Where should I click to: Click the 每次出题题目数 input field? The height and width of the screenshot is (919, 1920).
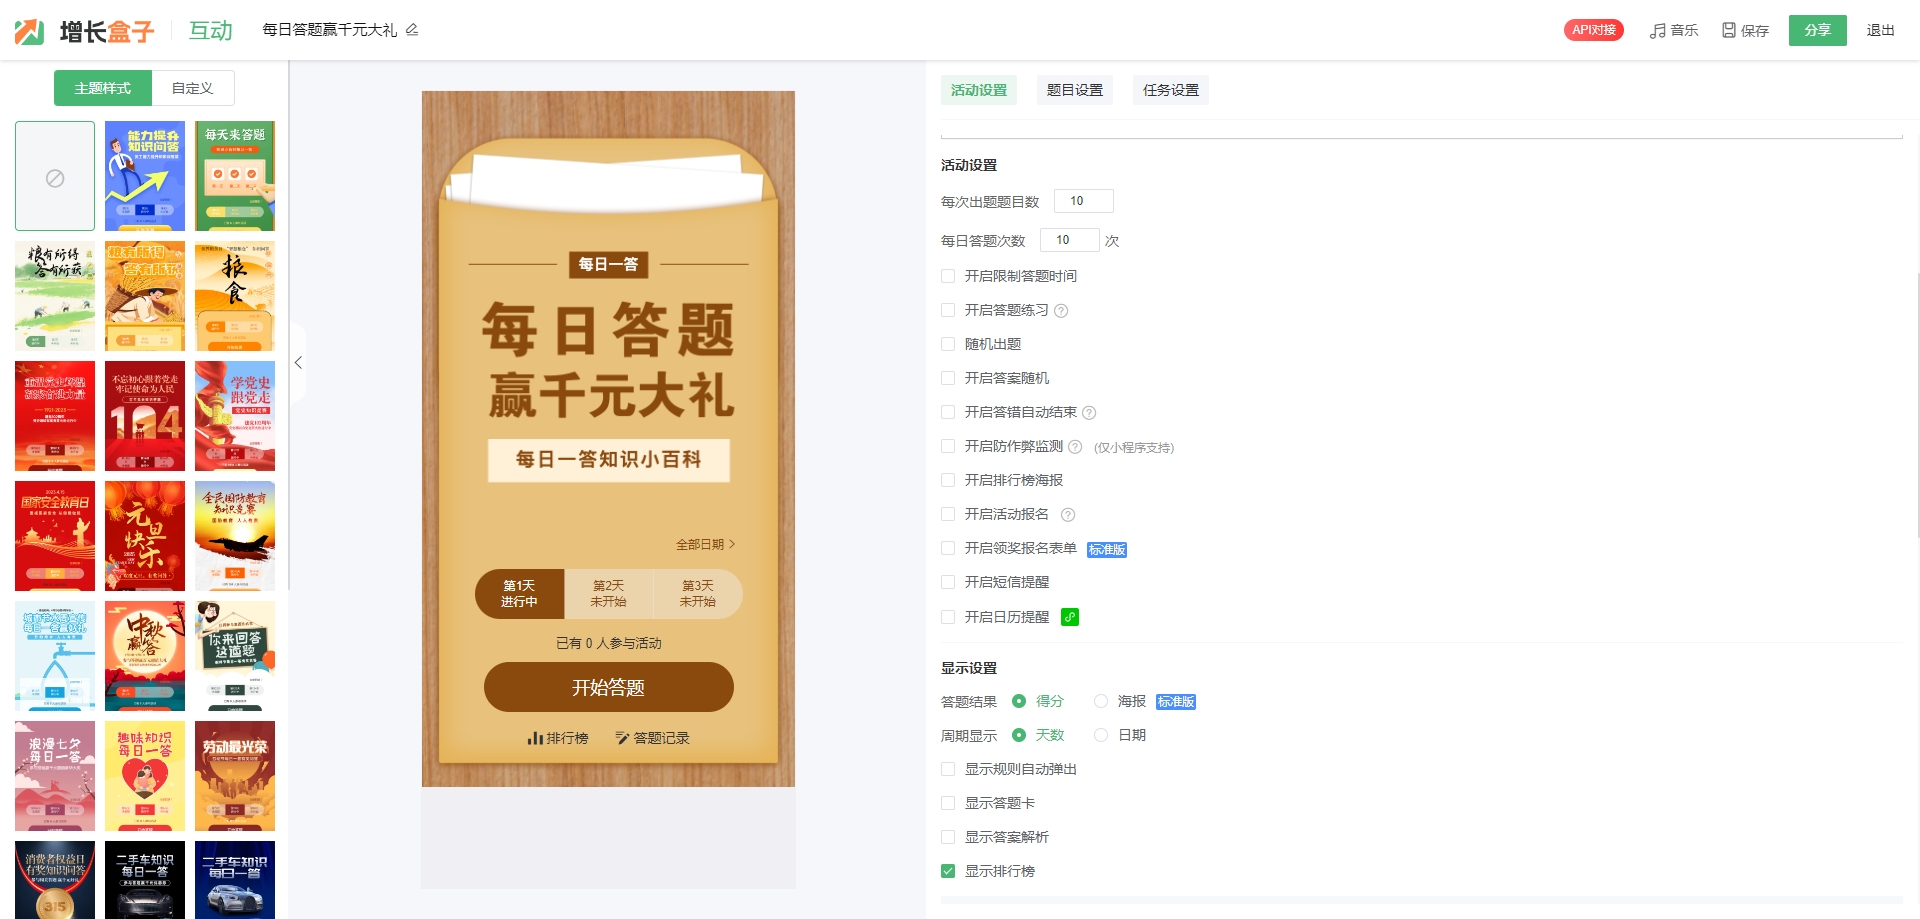(x=1083, y=201)
